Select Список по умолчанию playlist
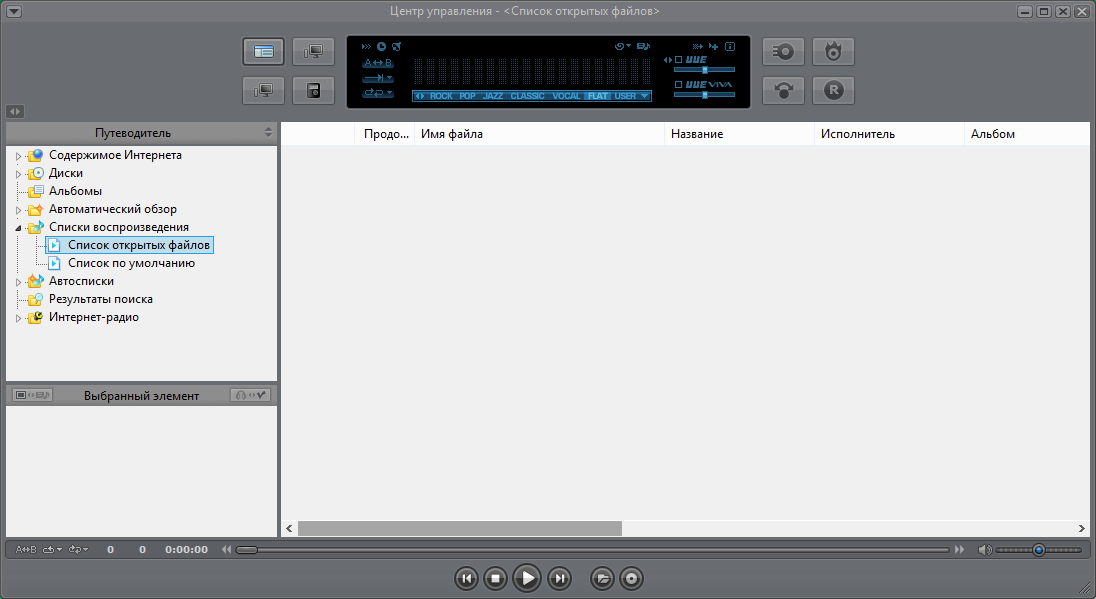The width and height of the screenshot is (1096, 599). click(x=131, y=264)
